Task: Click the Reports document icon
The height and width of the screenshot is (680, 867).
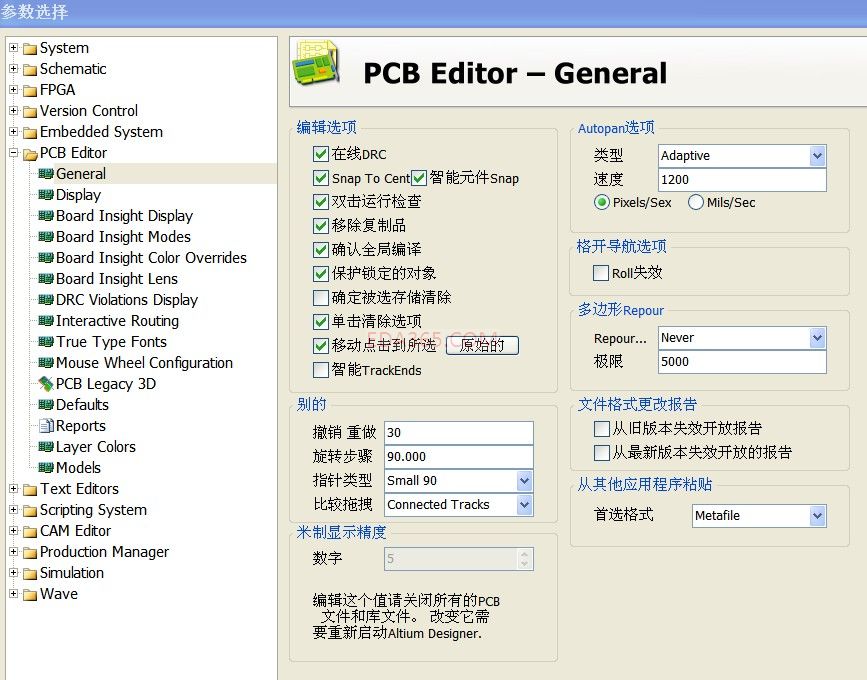Action: coord(46,426)
